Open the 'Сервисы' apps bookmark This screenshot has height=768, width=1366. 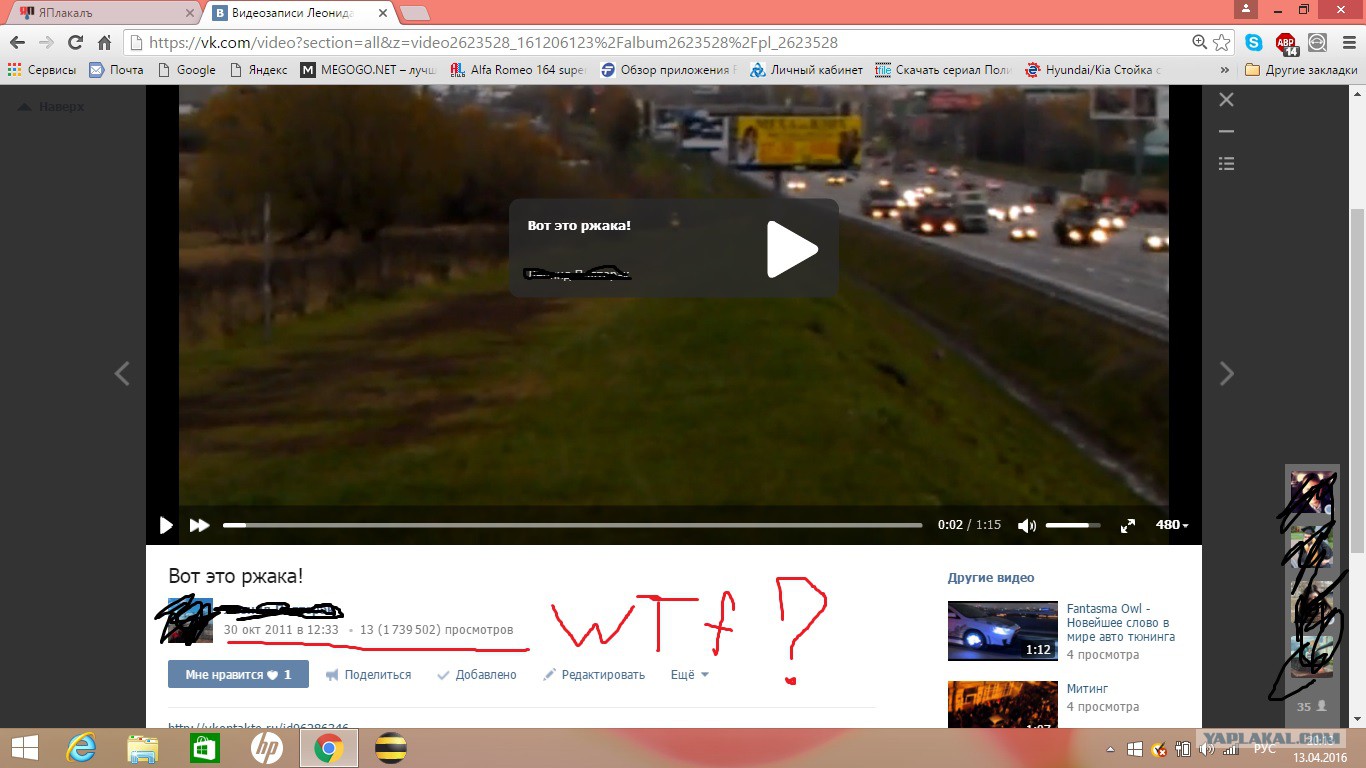click(42, 70)
